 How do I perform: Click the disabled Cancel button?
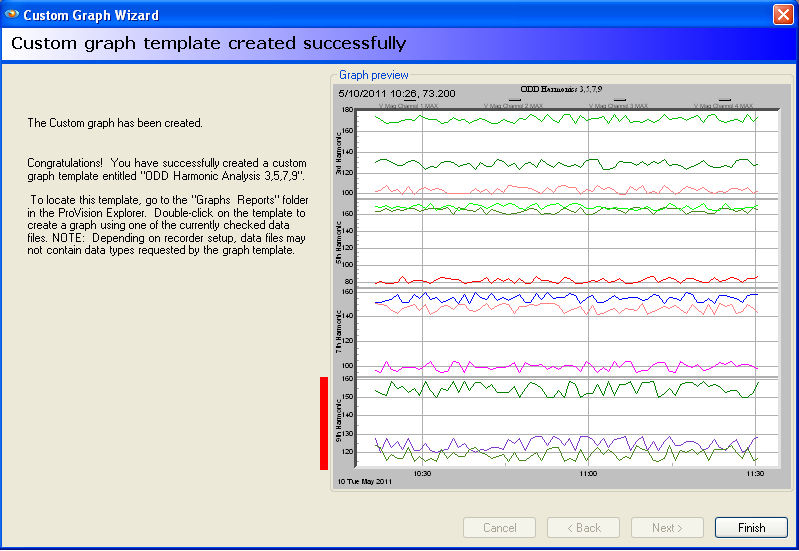click(x=499, y=528)
